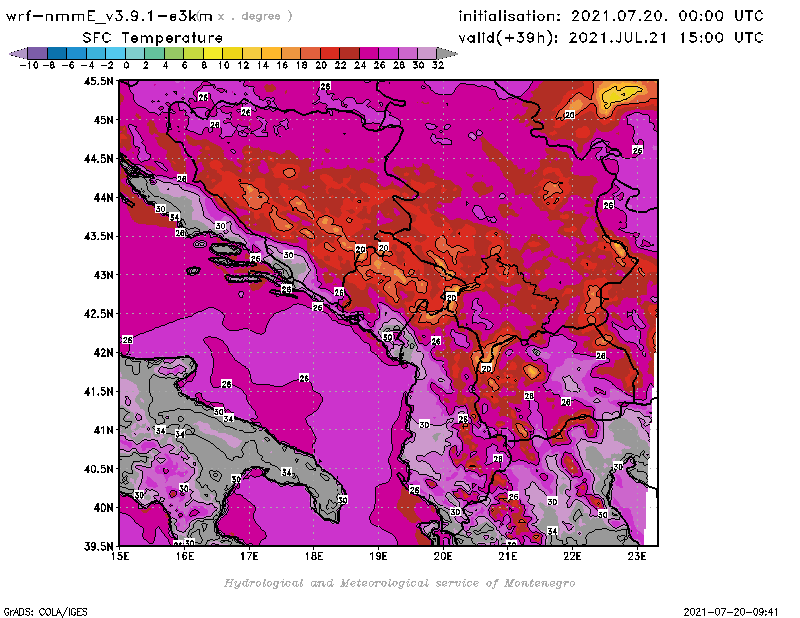Click the Hydrological and Meteorological service of Montenegro credit
This screenshot has width=800, height=618.
(x=399, y=583)
